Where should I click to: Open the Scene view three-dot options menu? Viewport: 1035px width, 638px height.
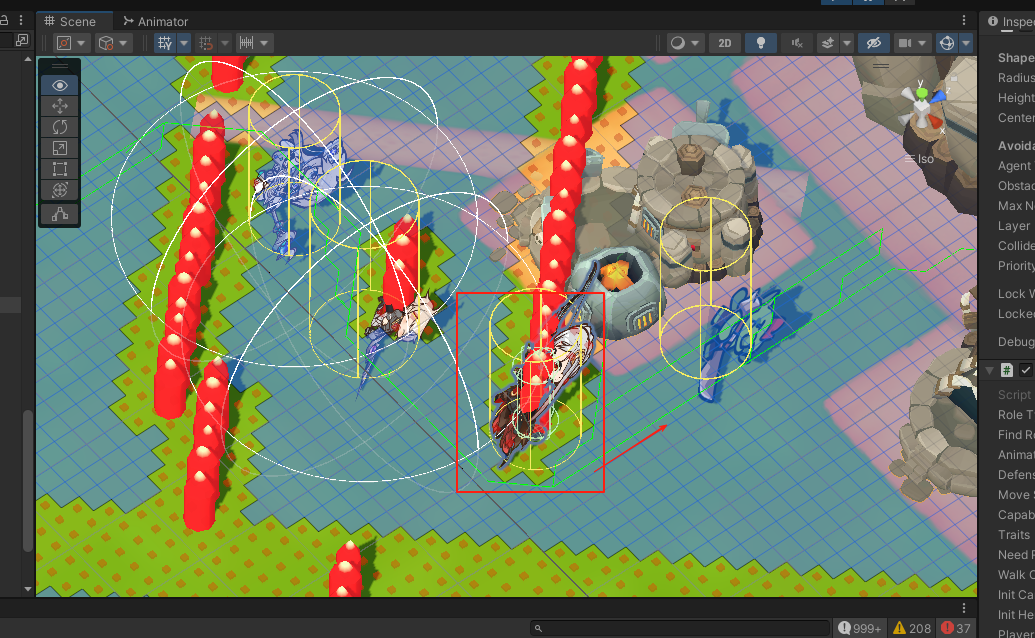(x=964, y=20)
